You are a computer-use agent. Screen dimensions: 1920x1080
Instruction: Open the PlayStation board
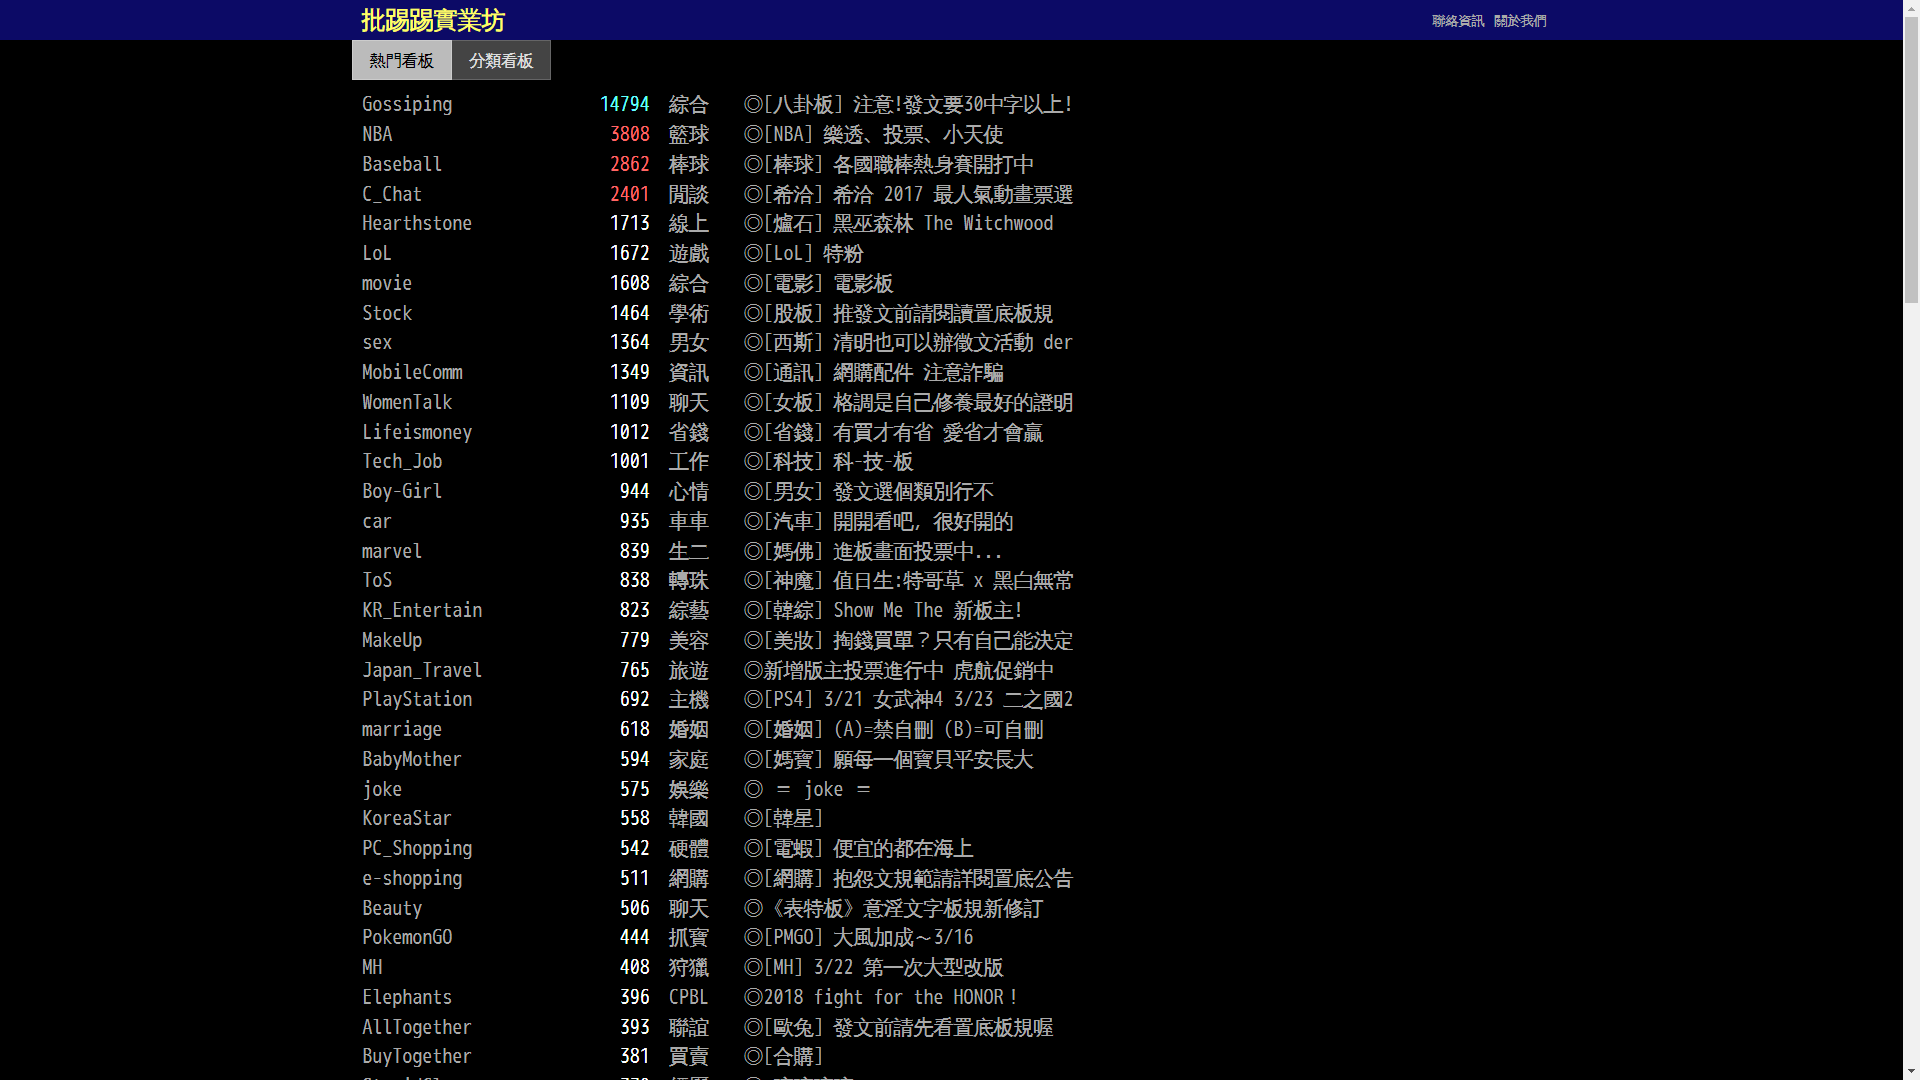[417, 699]
